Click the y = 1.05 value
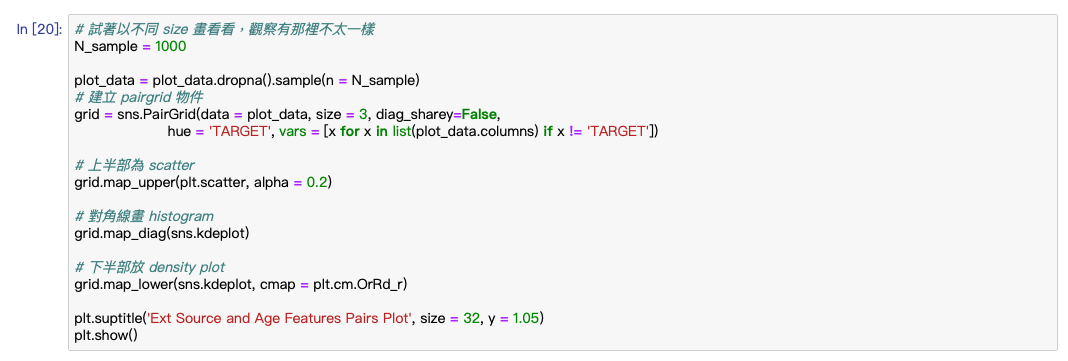This screenshot has height=361, width=1068. click(x=514, y=319)
